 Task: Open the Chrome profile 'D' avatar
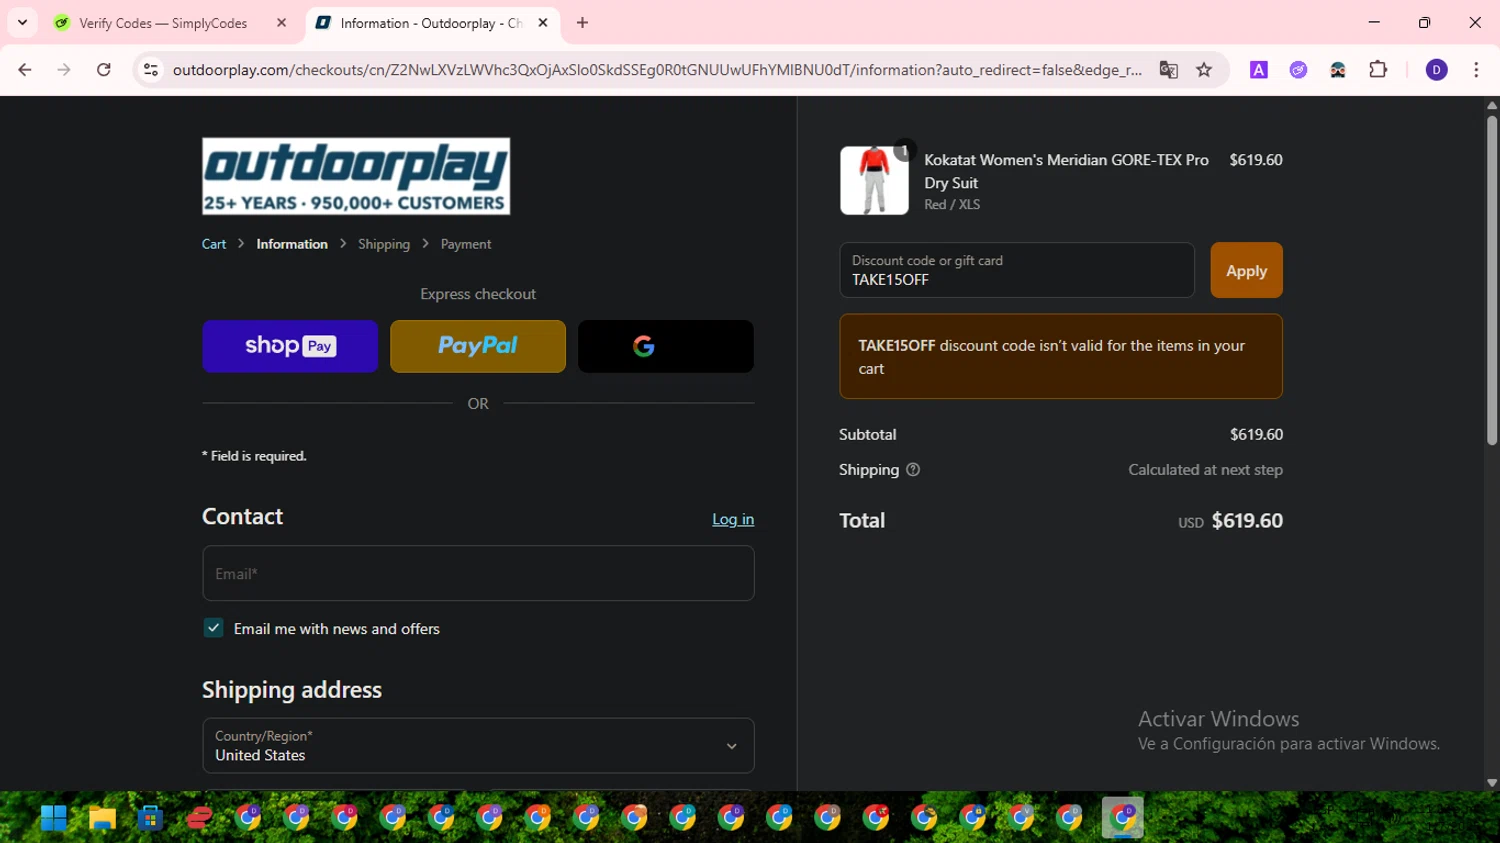[x=1436, y=70]
